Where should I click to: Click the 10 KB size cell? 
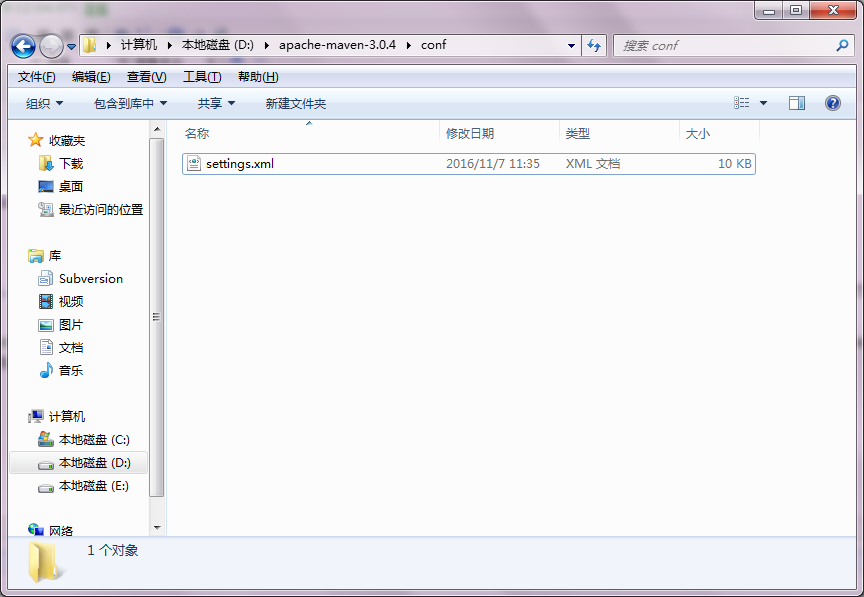click(x=735, y=164)
